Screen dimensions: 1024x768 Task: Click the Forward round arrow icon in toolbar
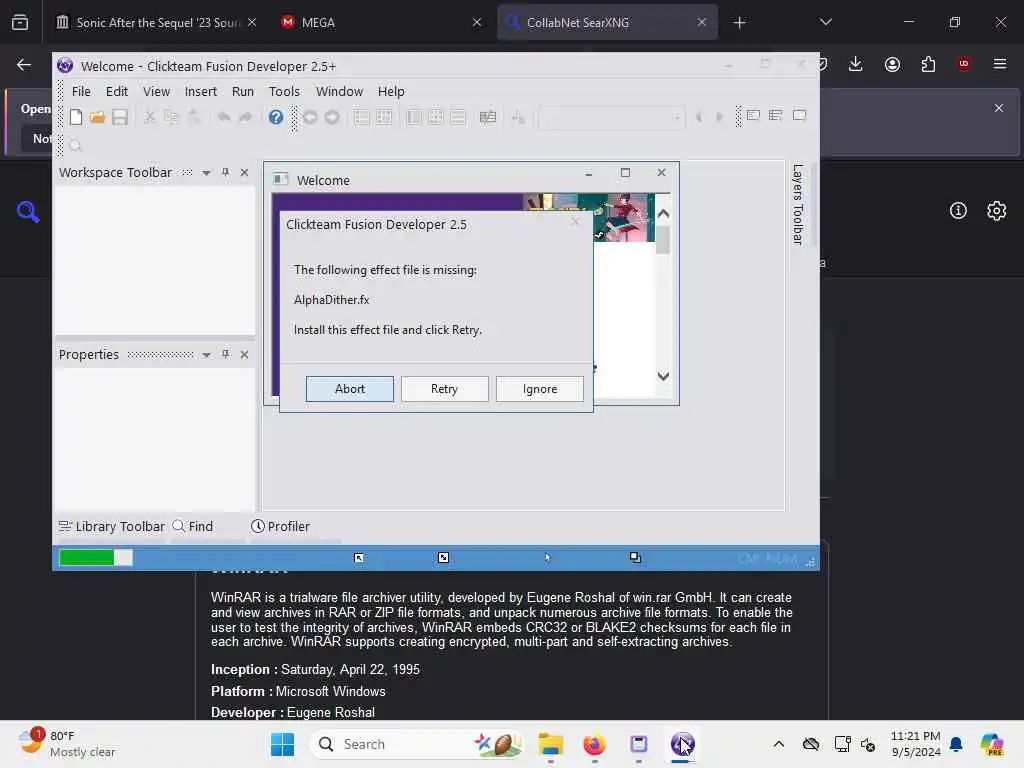click(x=332, y=117)
